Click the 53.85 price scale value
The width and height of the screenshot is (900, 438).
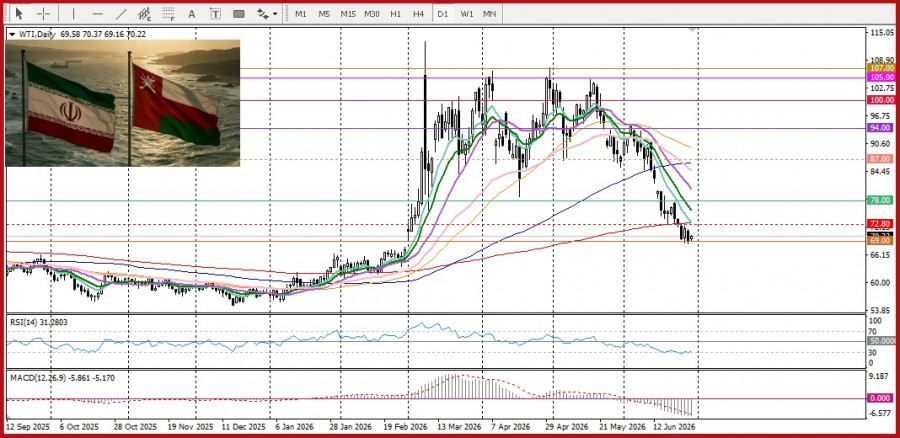(x=882, y=310)
